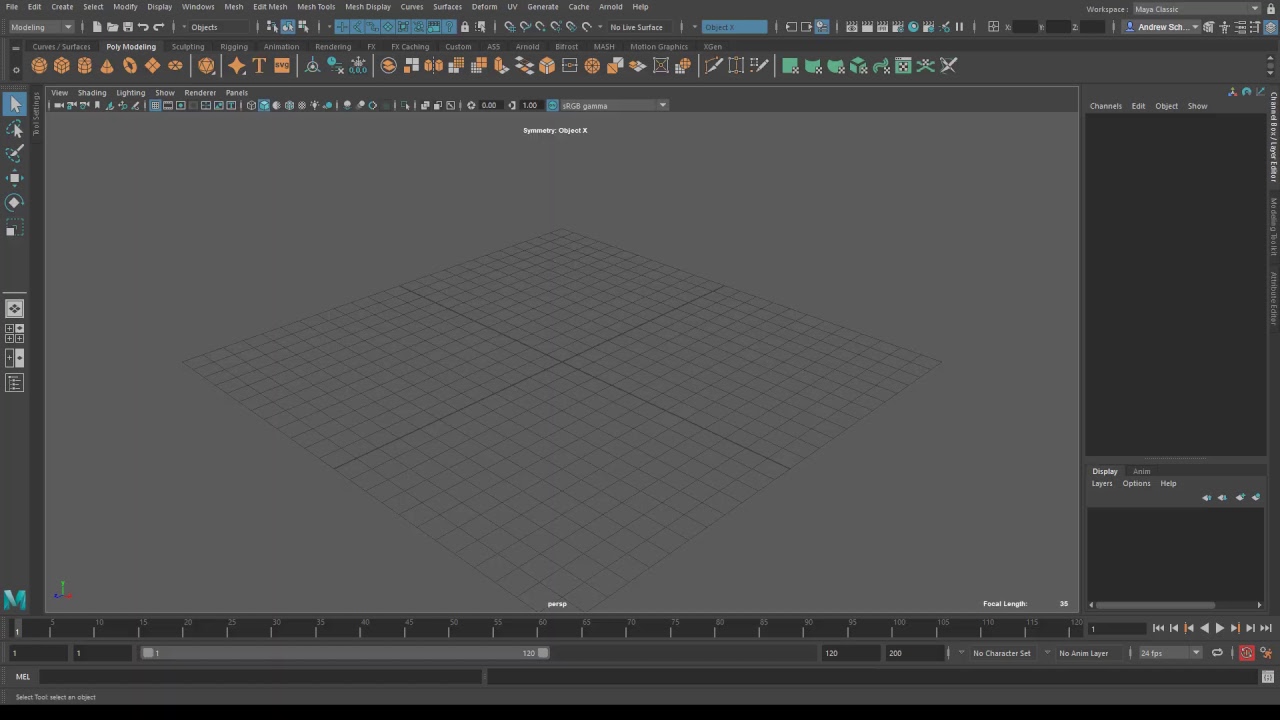Click the Undo arrow in status line
The height and width of the screenshot is (720, 1280).
[x=143, y=27]
